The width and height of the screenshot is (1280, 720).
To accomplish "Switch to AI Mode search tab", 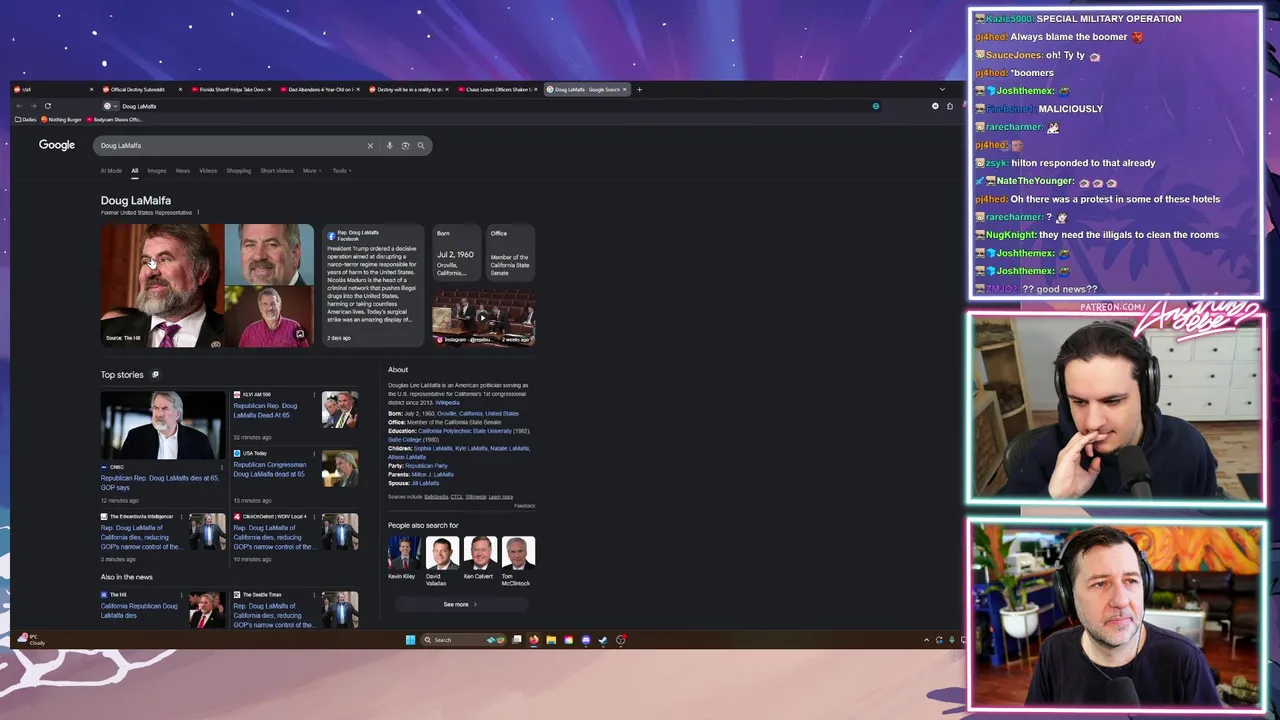I will [x=111, y=171].
